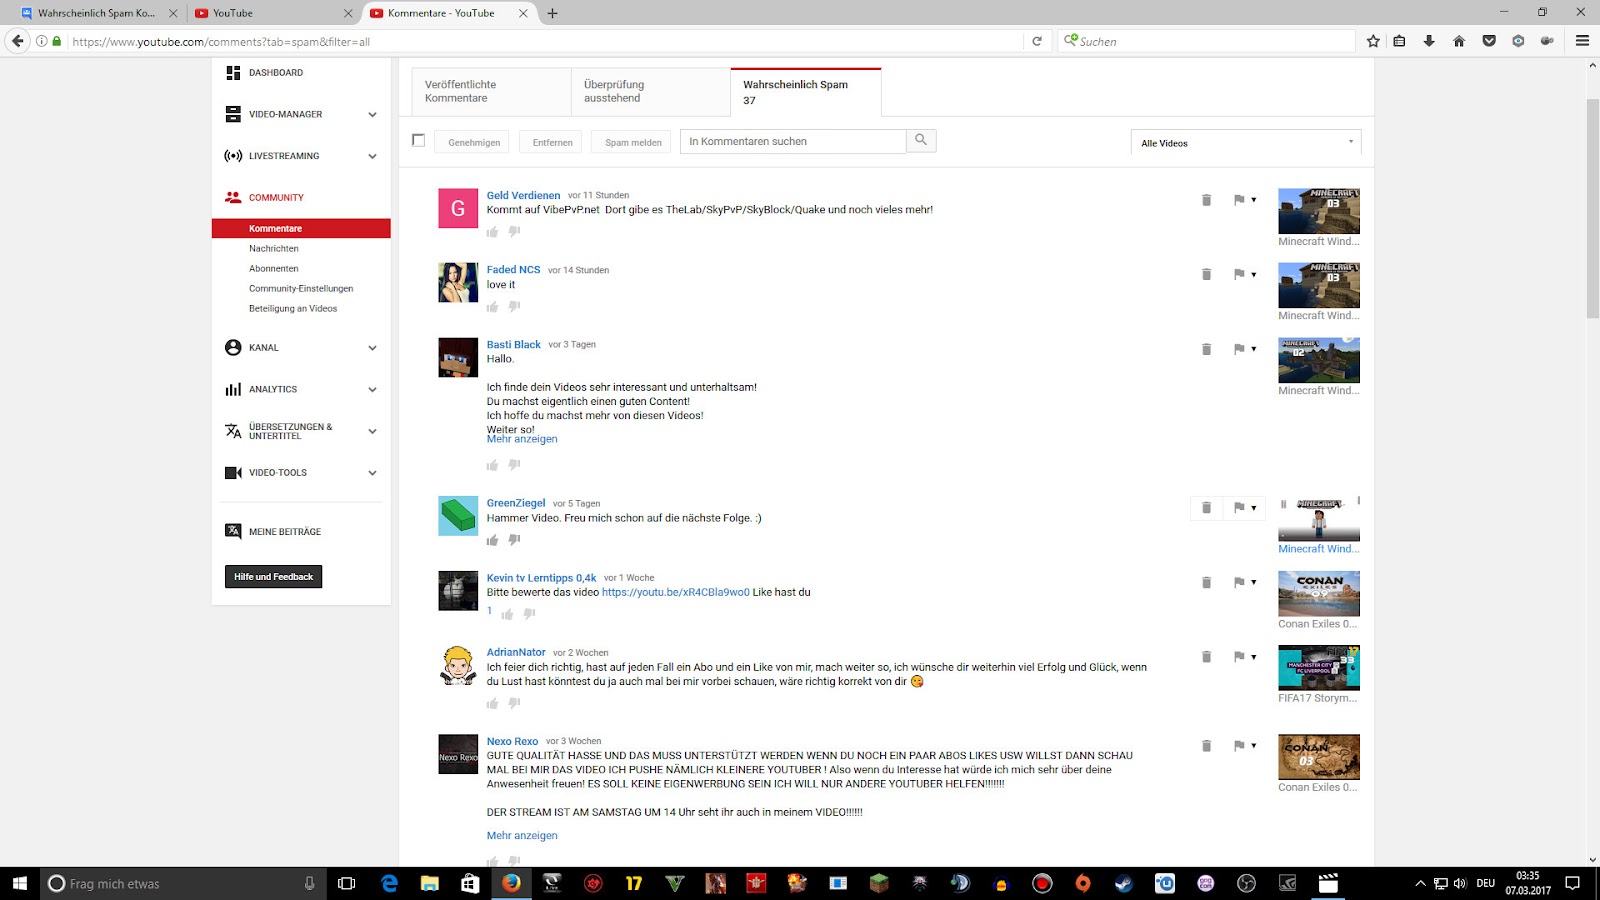Delete the Nexo Rexo comment with trash icon
Screen dimensions: 1600x900
(1206, 746)
